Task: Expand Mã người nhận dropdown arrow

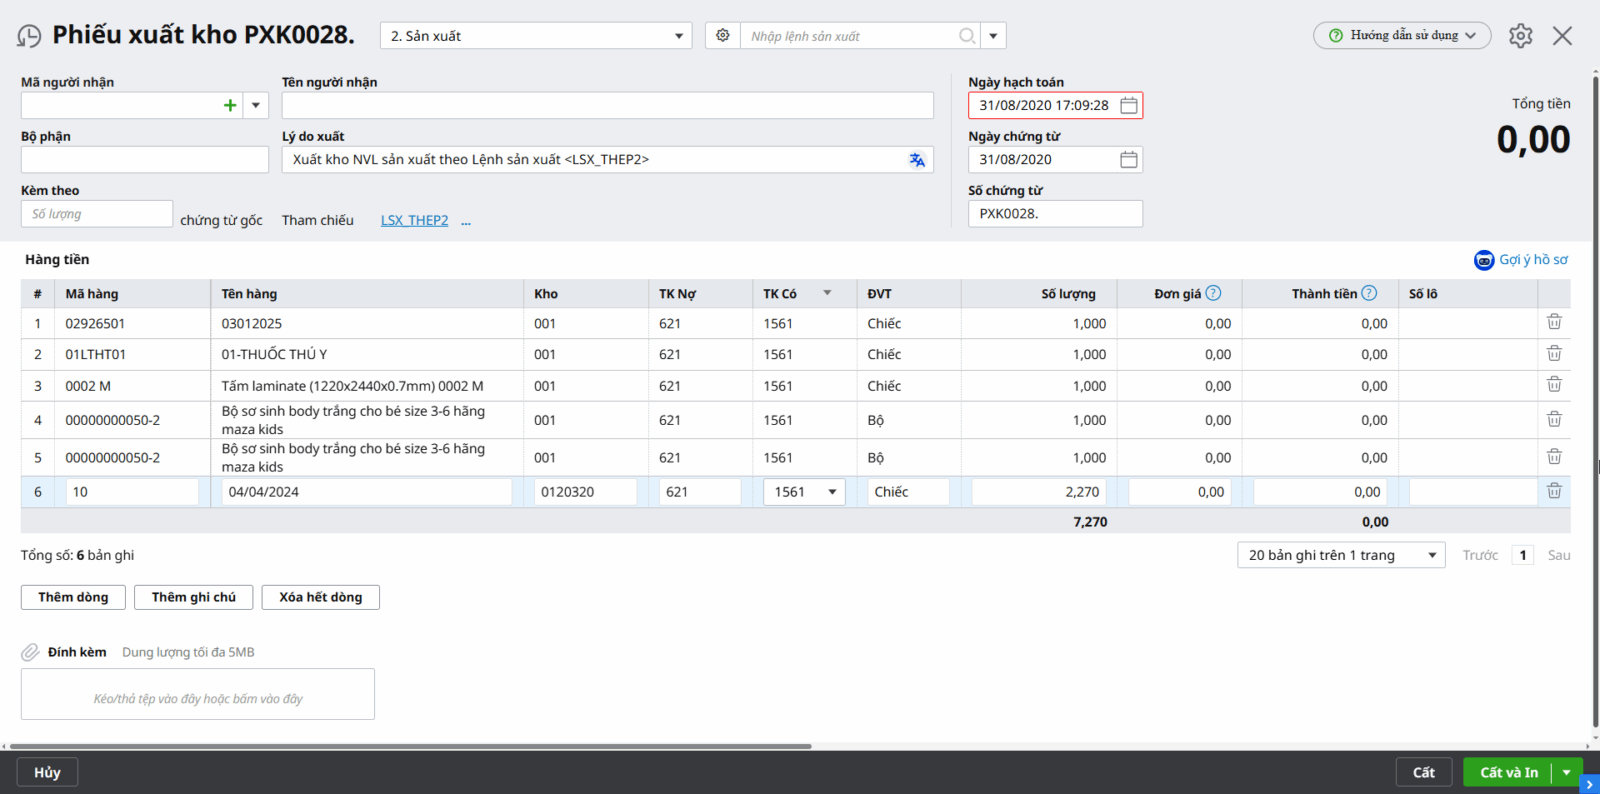Action: coord(256,105)
